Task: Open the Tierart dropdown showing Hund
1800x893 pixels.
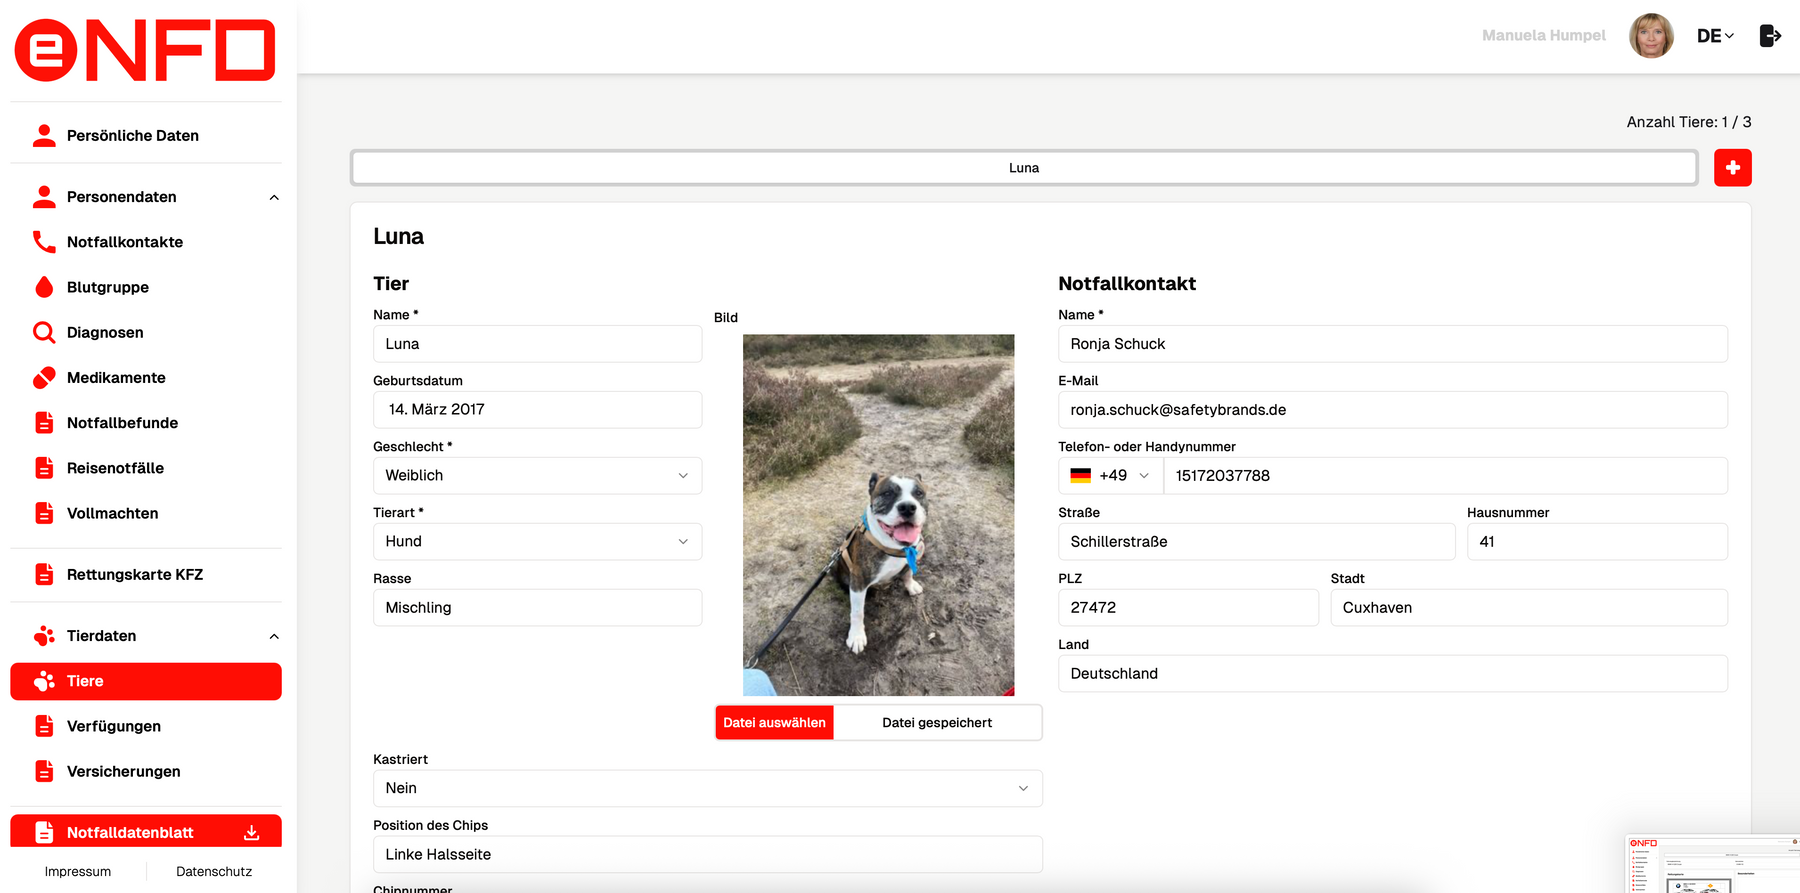Action: [x=537, y=542]
